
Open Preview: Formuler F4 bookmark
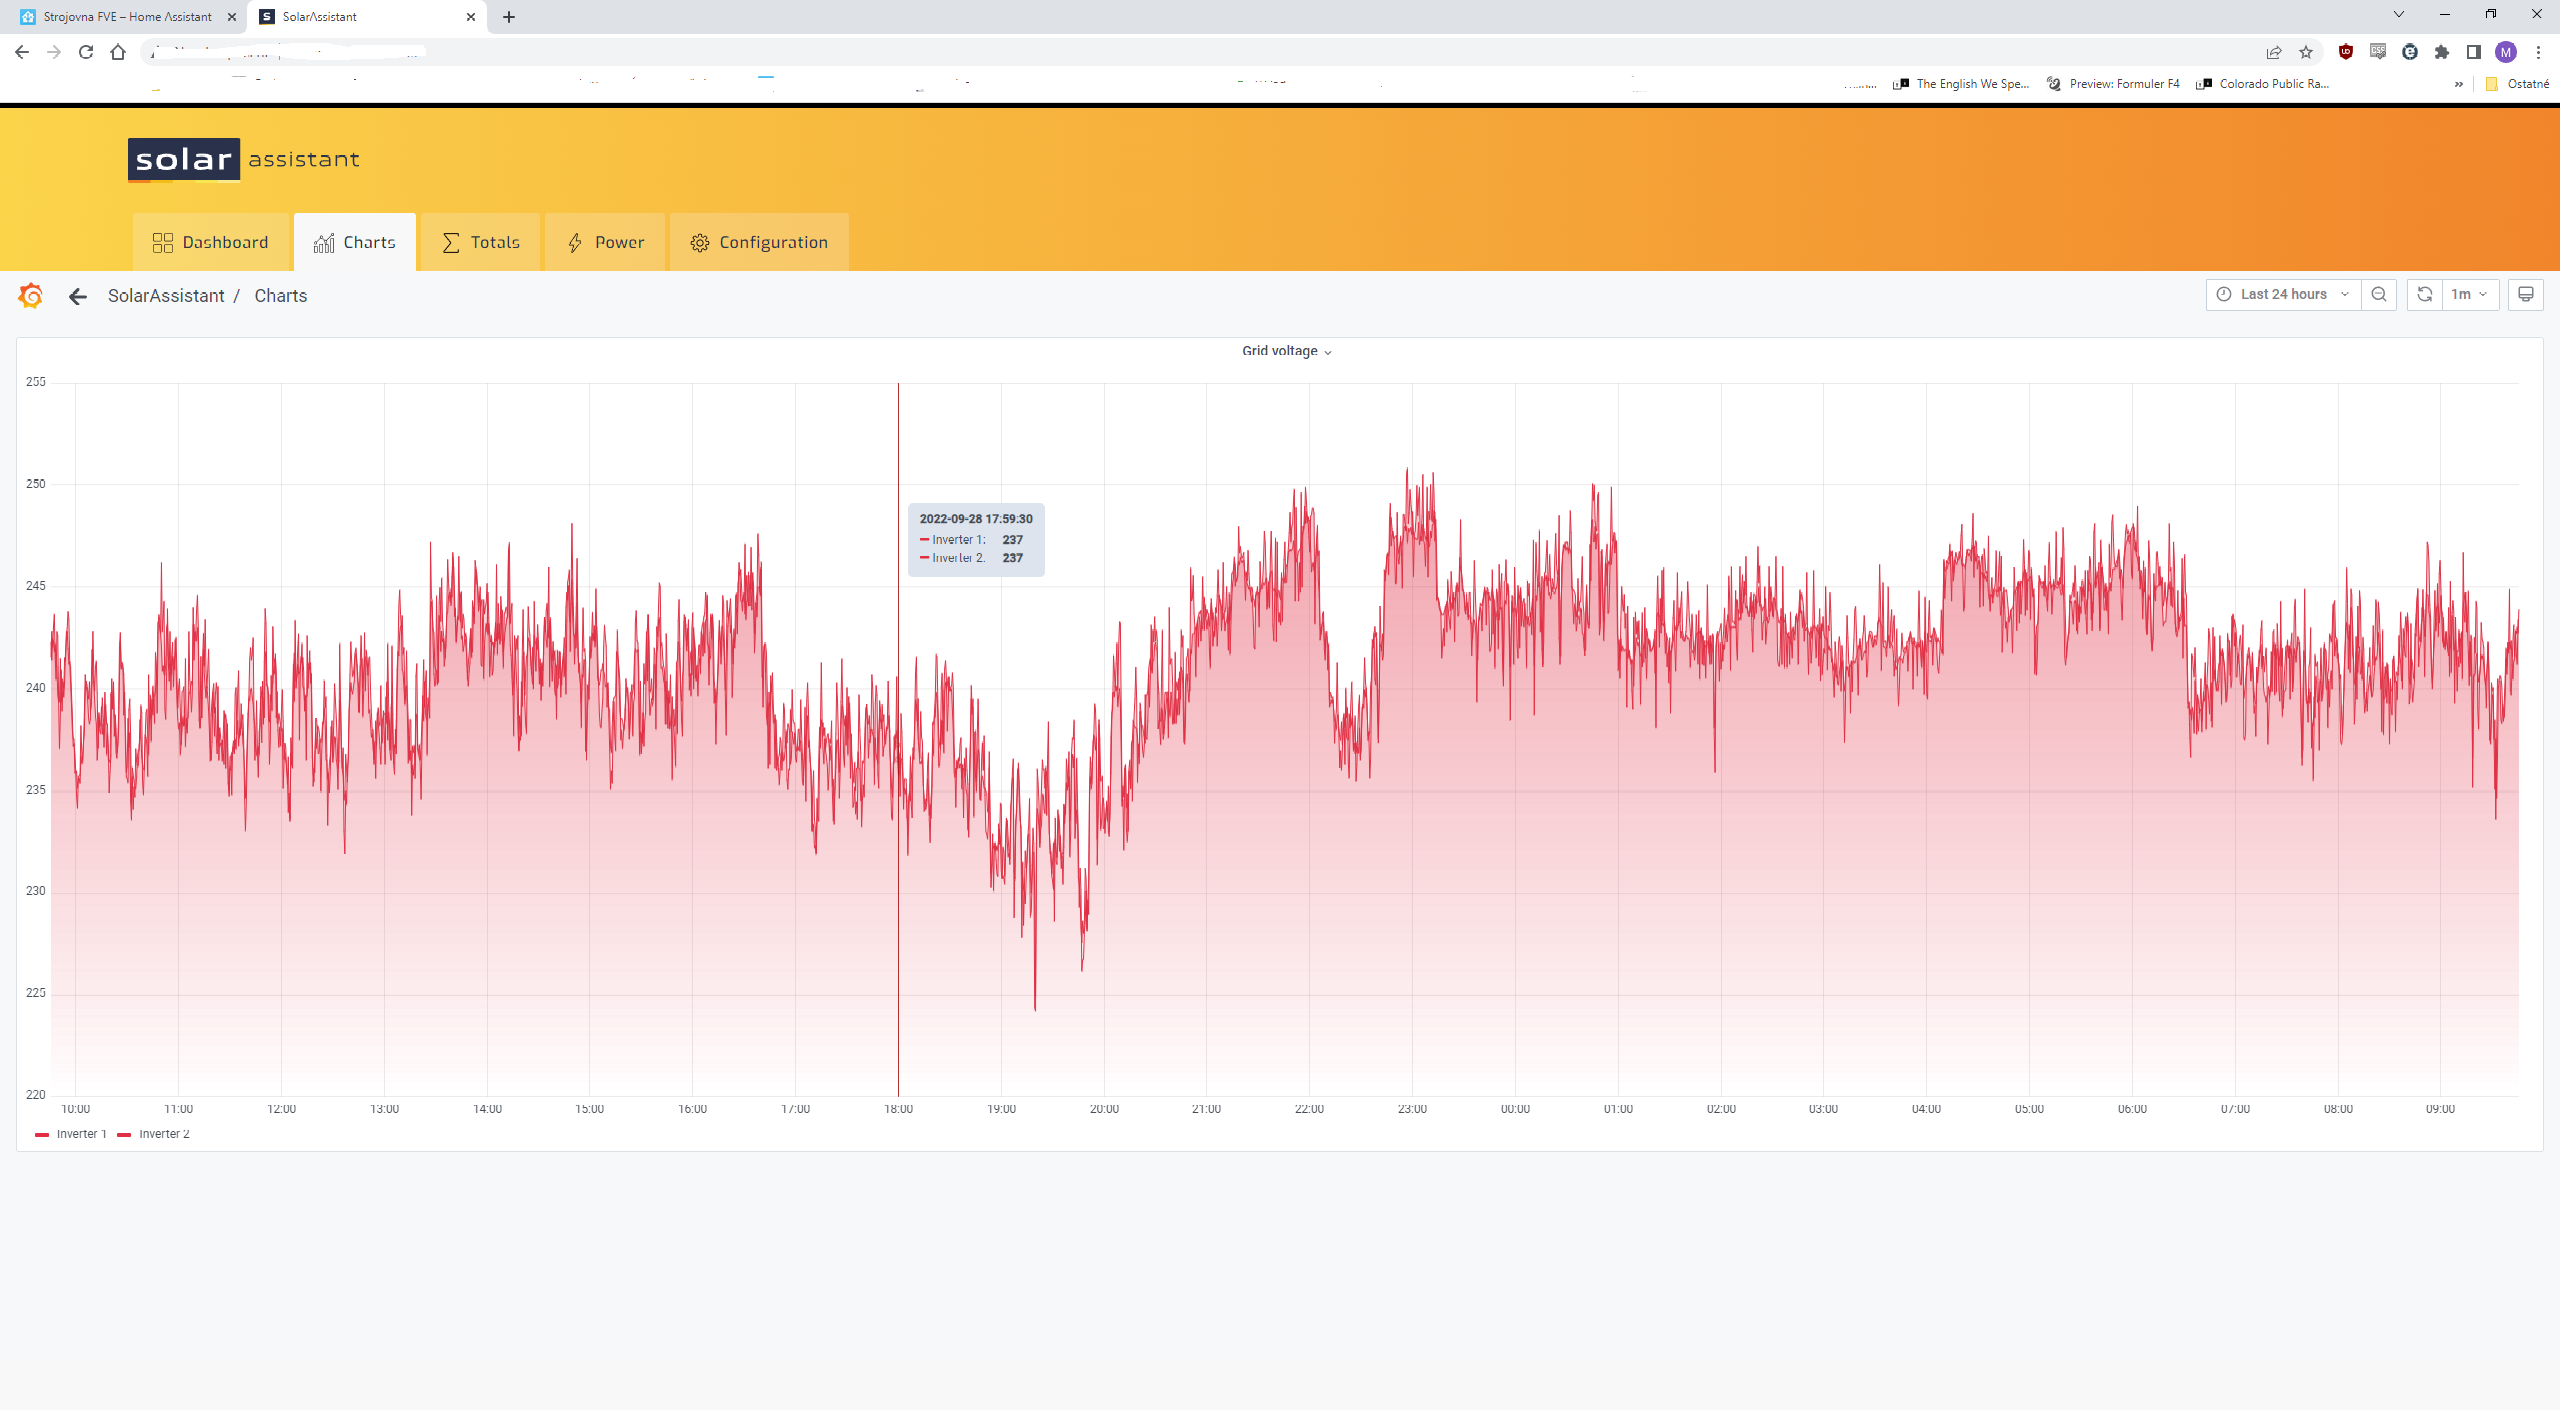[2114, 84]
